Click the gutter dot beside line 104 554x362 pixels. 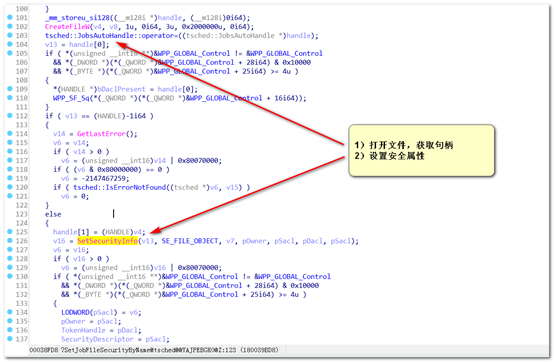tap(10, 44)
